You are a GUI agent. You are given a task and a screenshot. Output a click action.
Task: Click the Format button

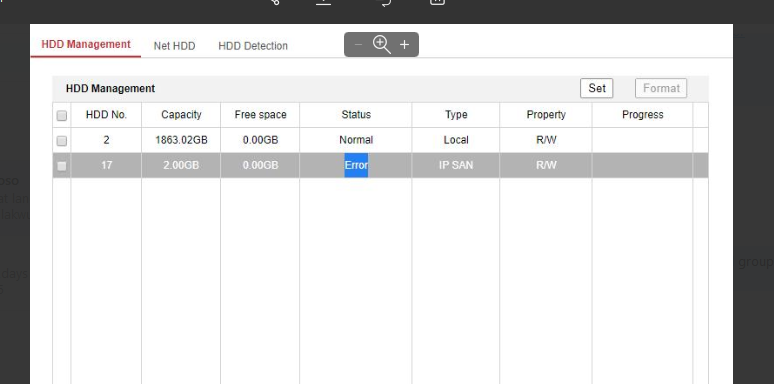tap(661, 88)
